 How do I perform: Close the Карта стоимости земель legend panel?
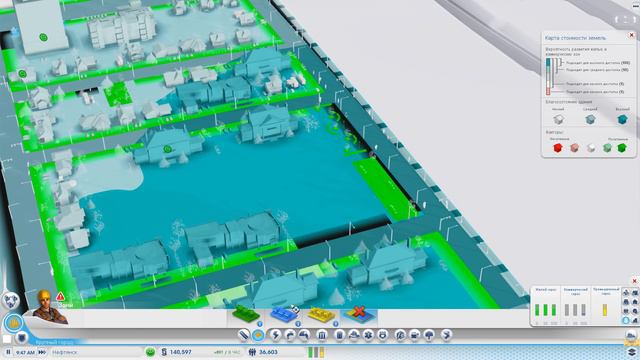click(x=631, y=36)
